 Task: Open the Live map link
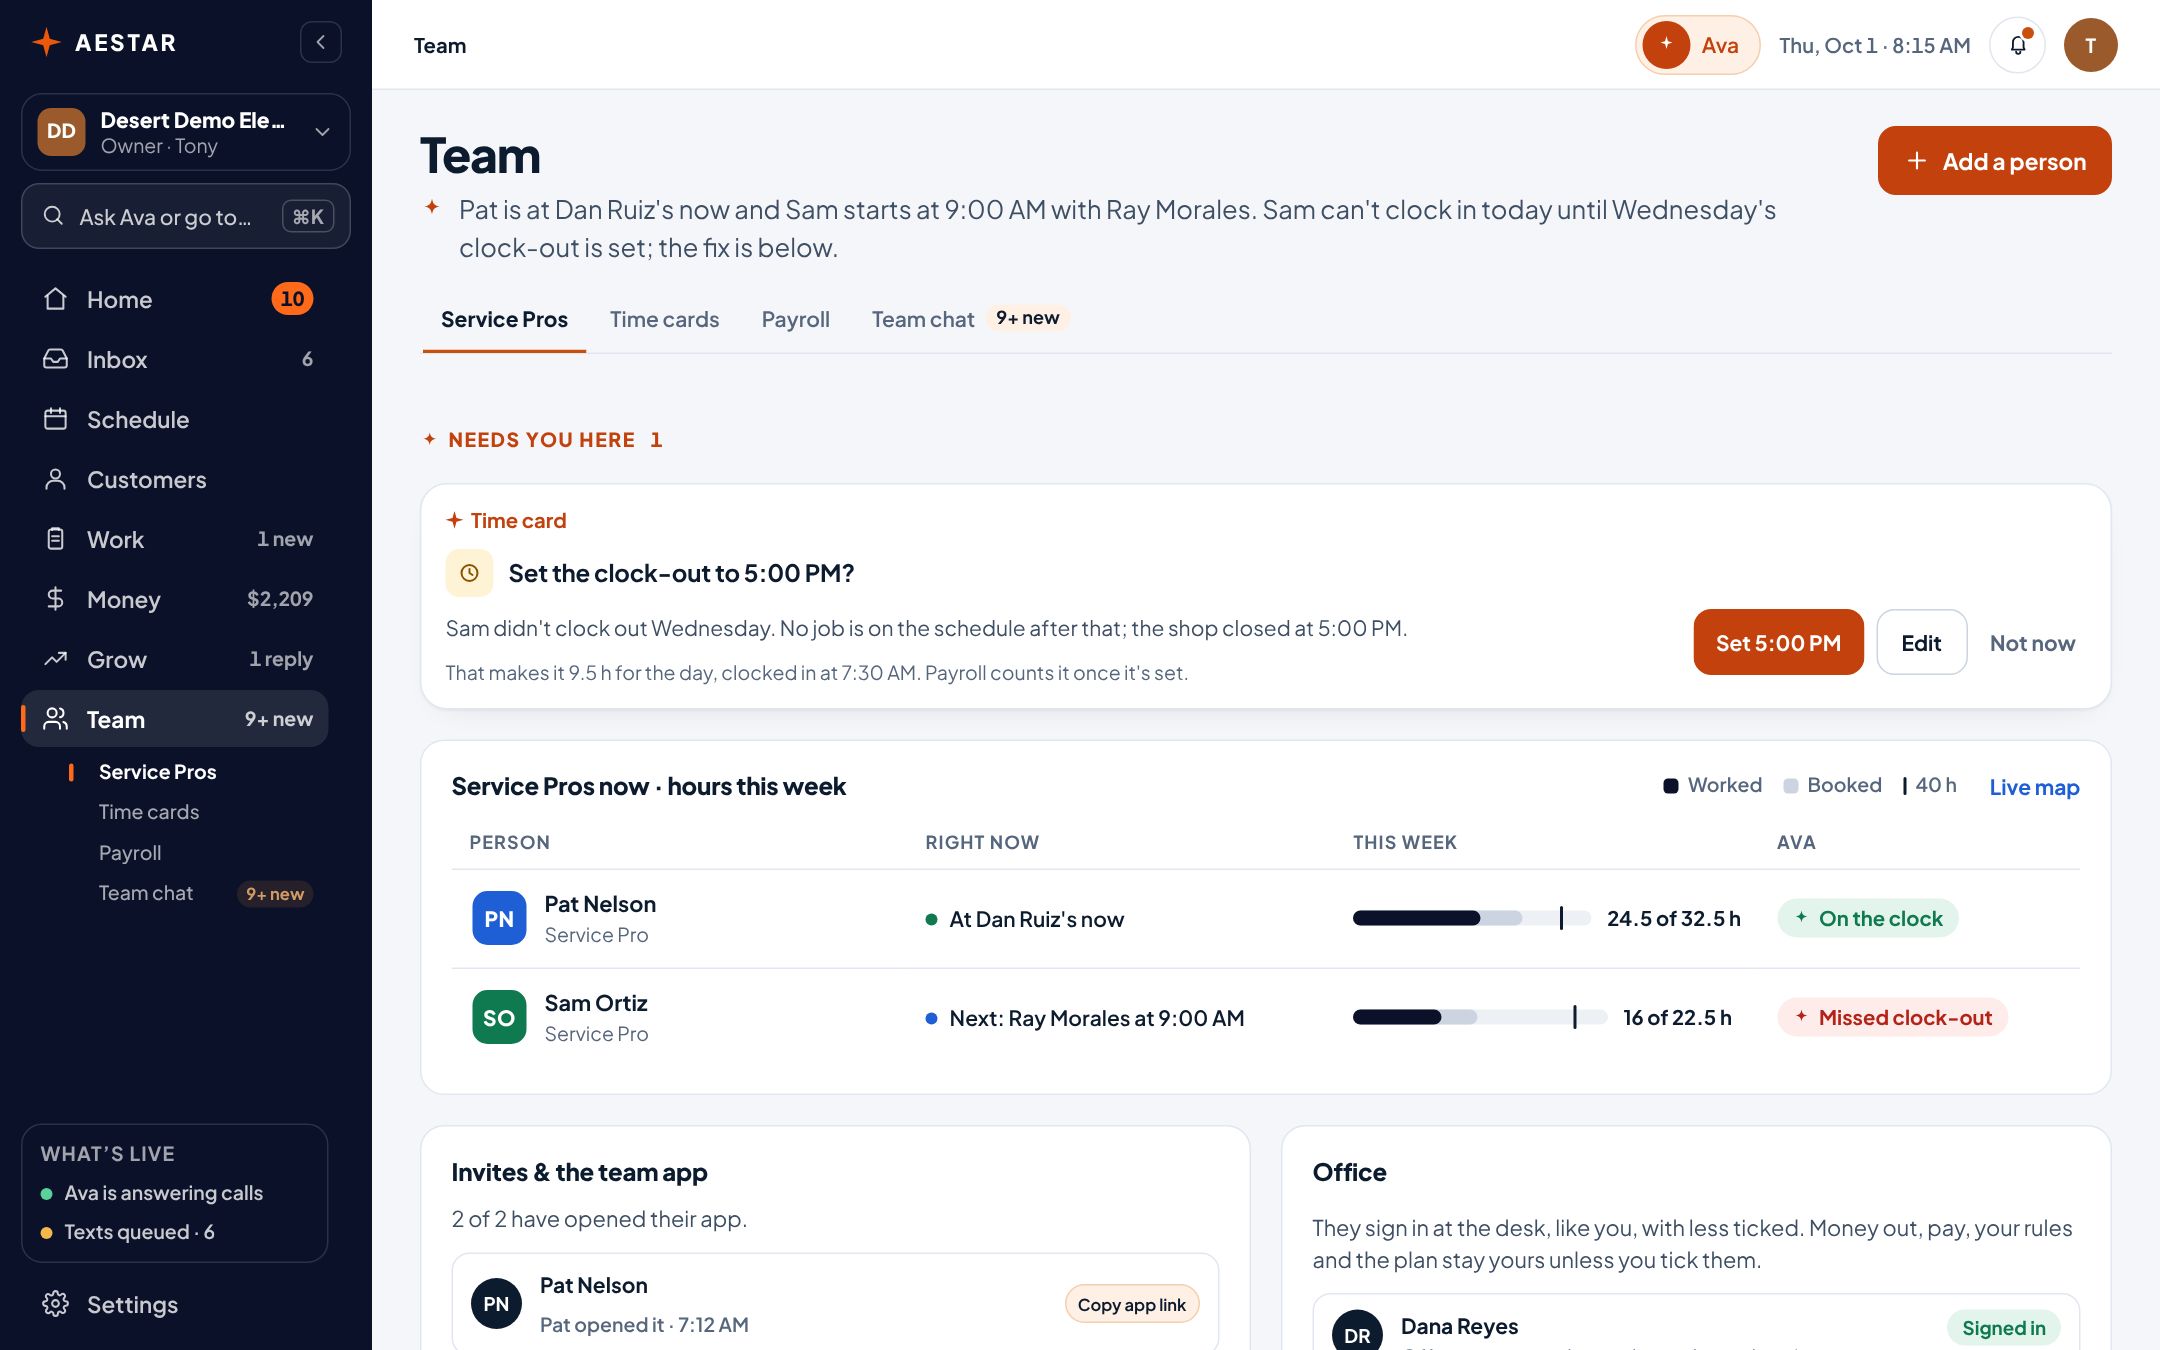click(2034, 787)
